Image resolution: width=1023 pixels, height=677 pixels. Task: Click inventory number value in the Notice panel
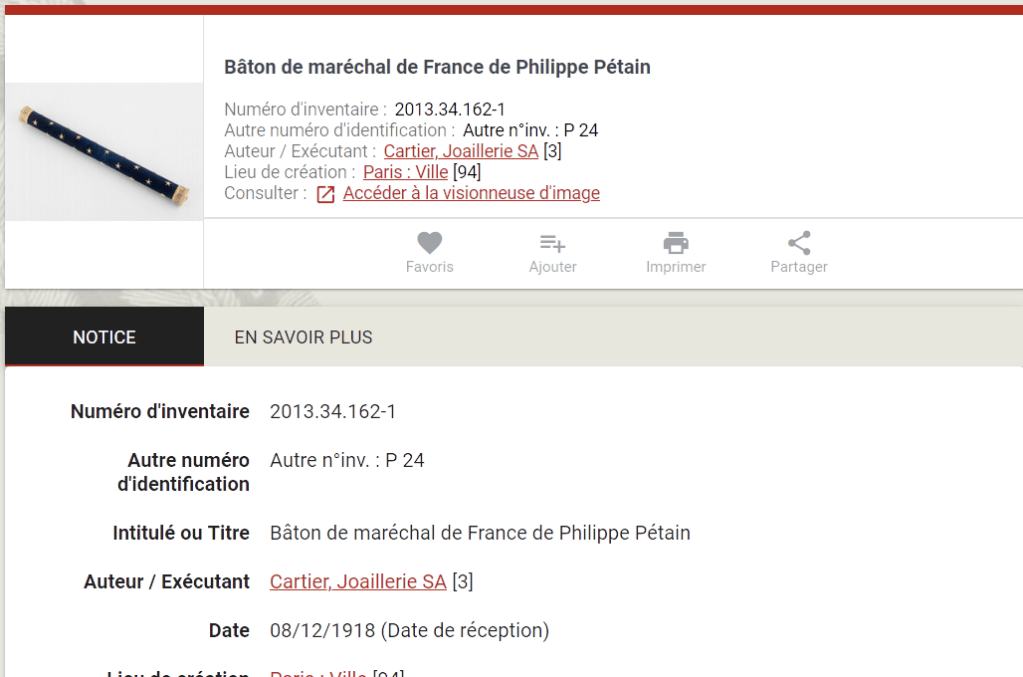pos(333,411)
